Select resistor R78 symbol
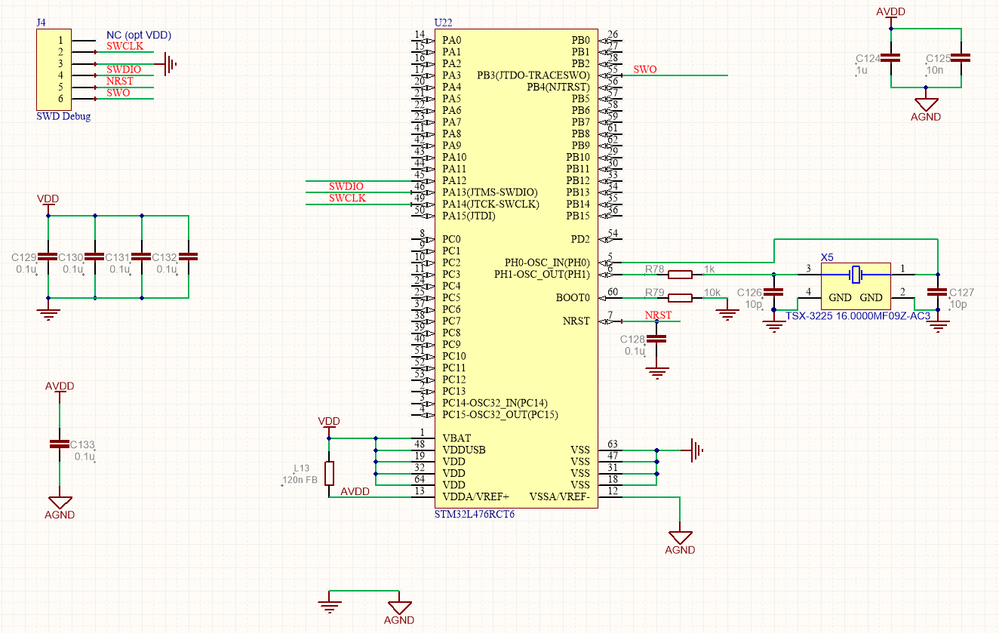The height and width of the screenshot is (633, 999). (x=680, y=274)
